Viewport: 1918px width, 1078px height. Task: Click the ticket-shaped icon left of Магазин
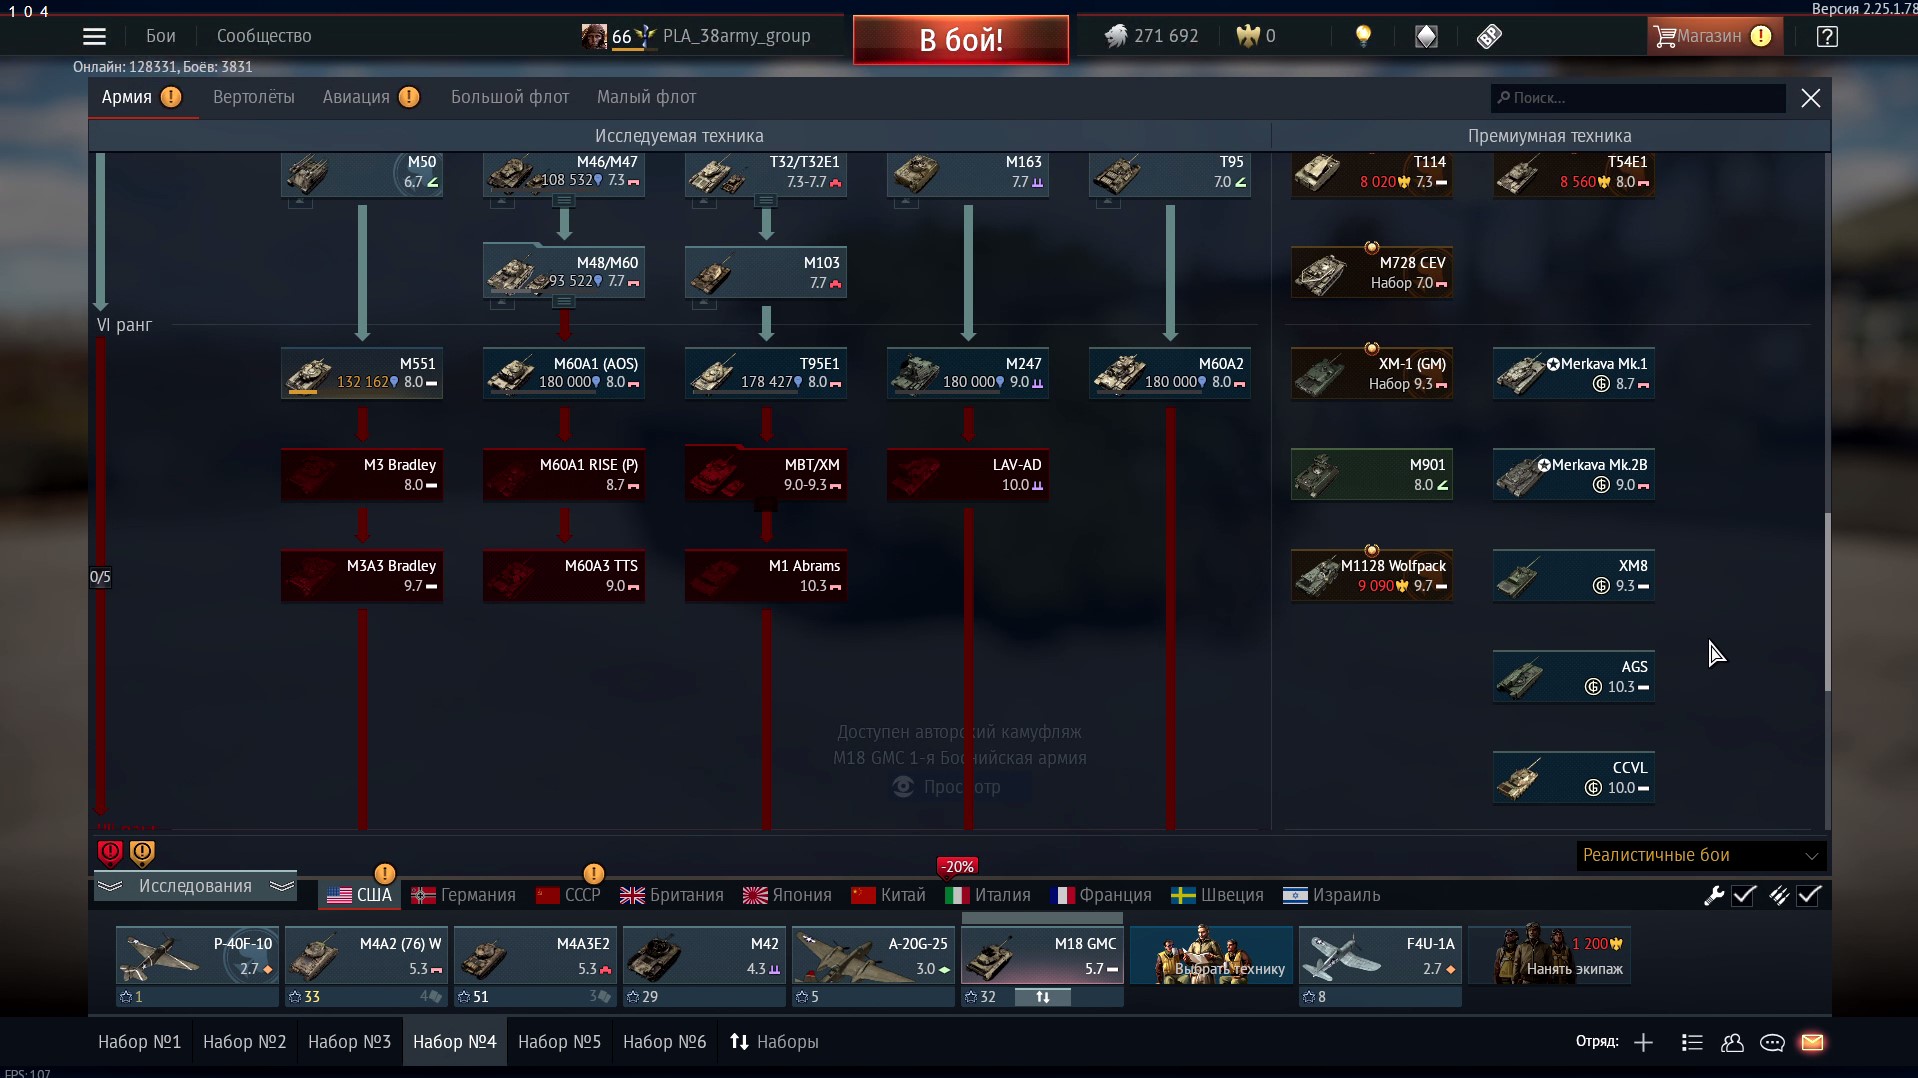1489,37
